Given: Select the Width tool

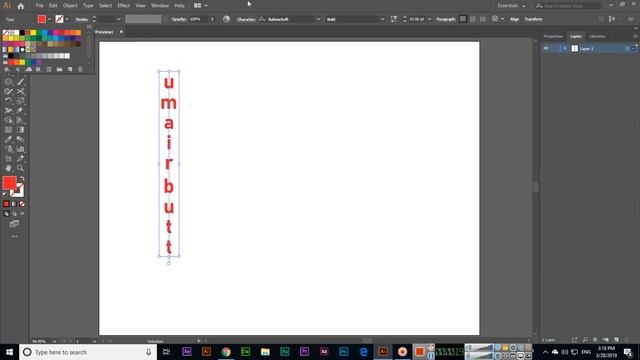Looking at the screenshot, I should 8,111.
